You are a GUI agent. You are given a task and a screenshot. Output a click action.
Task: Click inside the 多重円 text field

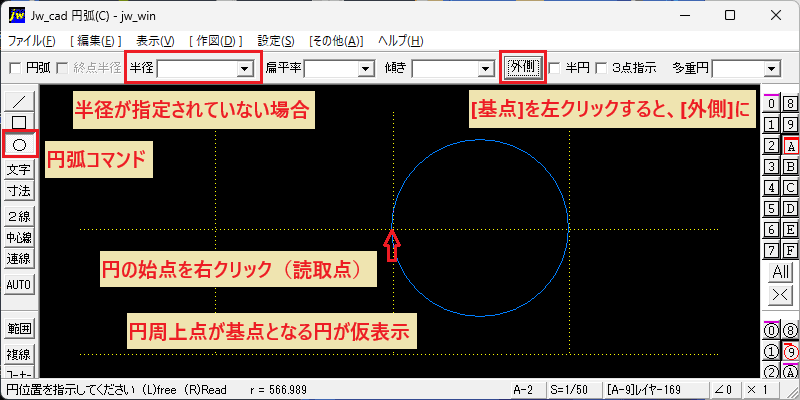pos(738,68)
